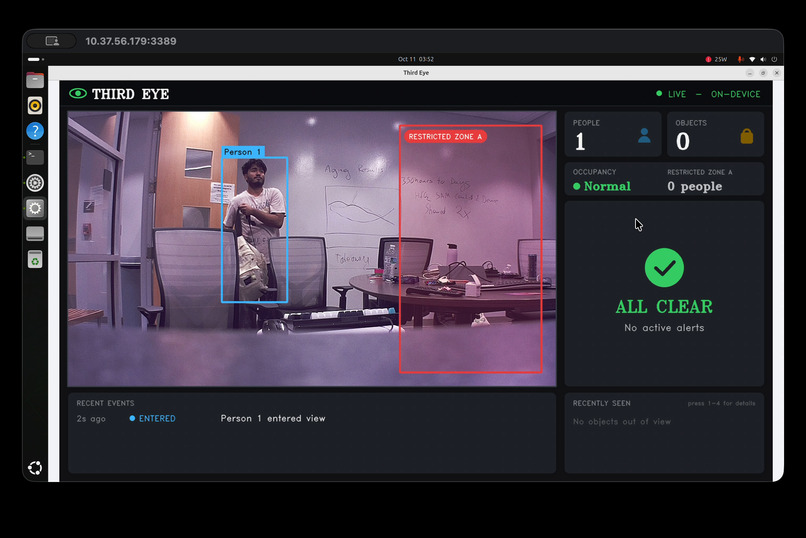Click the remote session icon beside the address
806x538 pixels.
tap(52, 41)
